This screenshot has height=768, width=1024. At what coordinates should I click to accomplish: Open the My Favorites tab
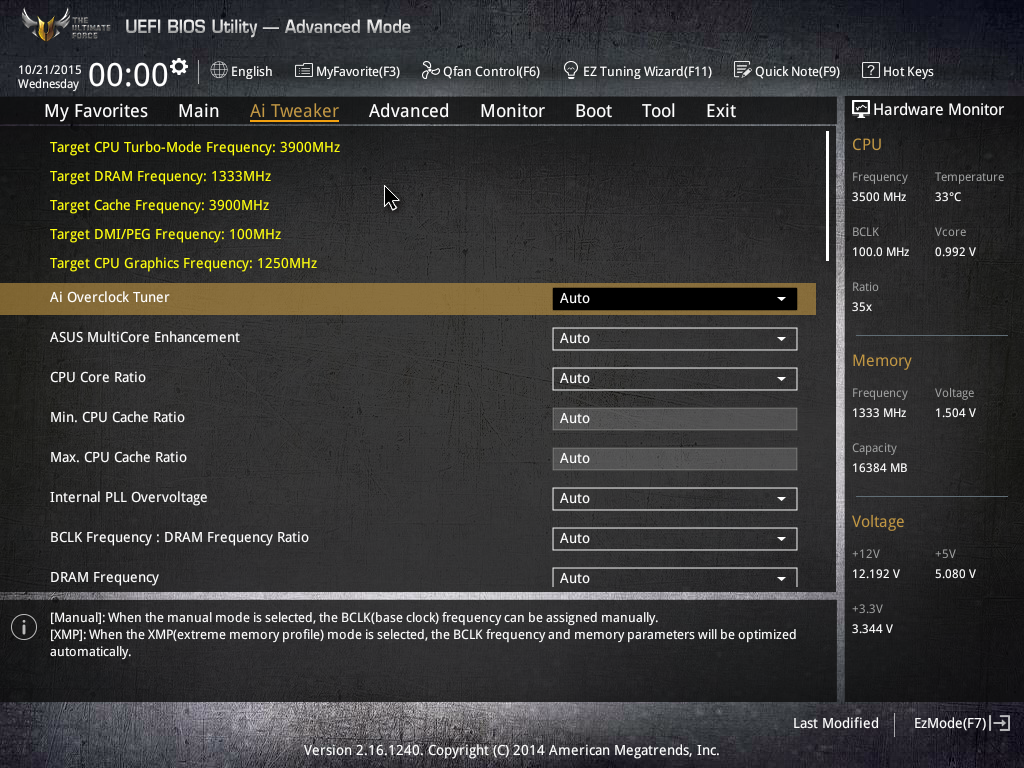point(96,111)
